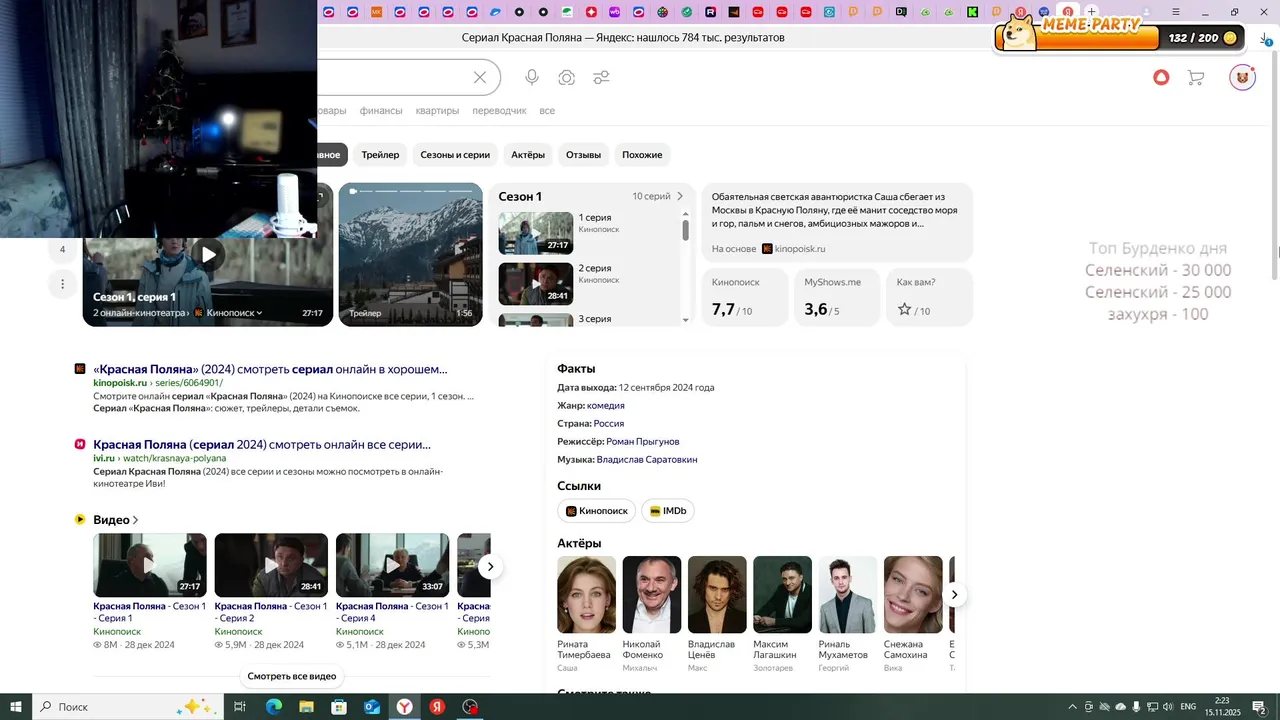
Task: Open the Актёры tab
Action: click(528, 155)
